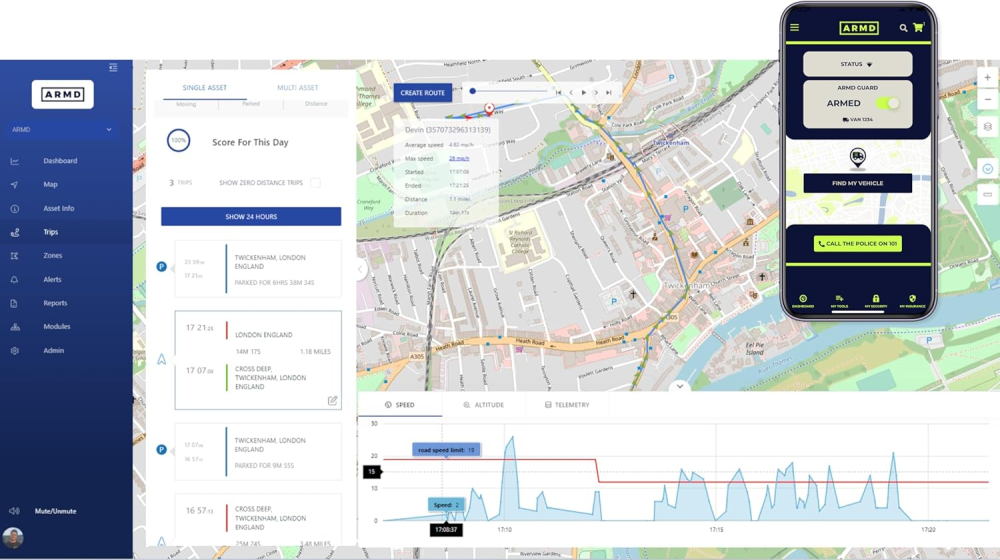This screenshot has height=560, width=1000.
Task: Open the Dashboard sidebar item
Action: [x=60, y=161]
